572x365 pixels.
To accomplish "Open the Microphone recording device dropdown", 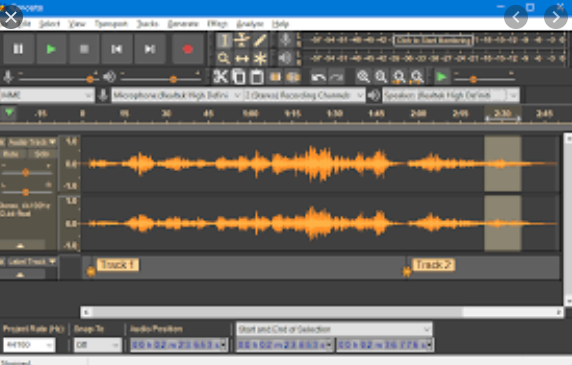I will [177, 96].
